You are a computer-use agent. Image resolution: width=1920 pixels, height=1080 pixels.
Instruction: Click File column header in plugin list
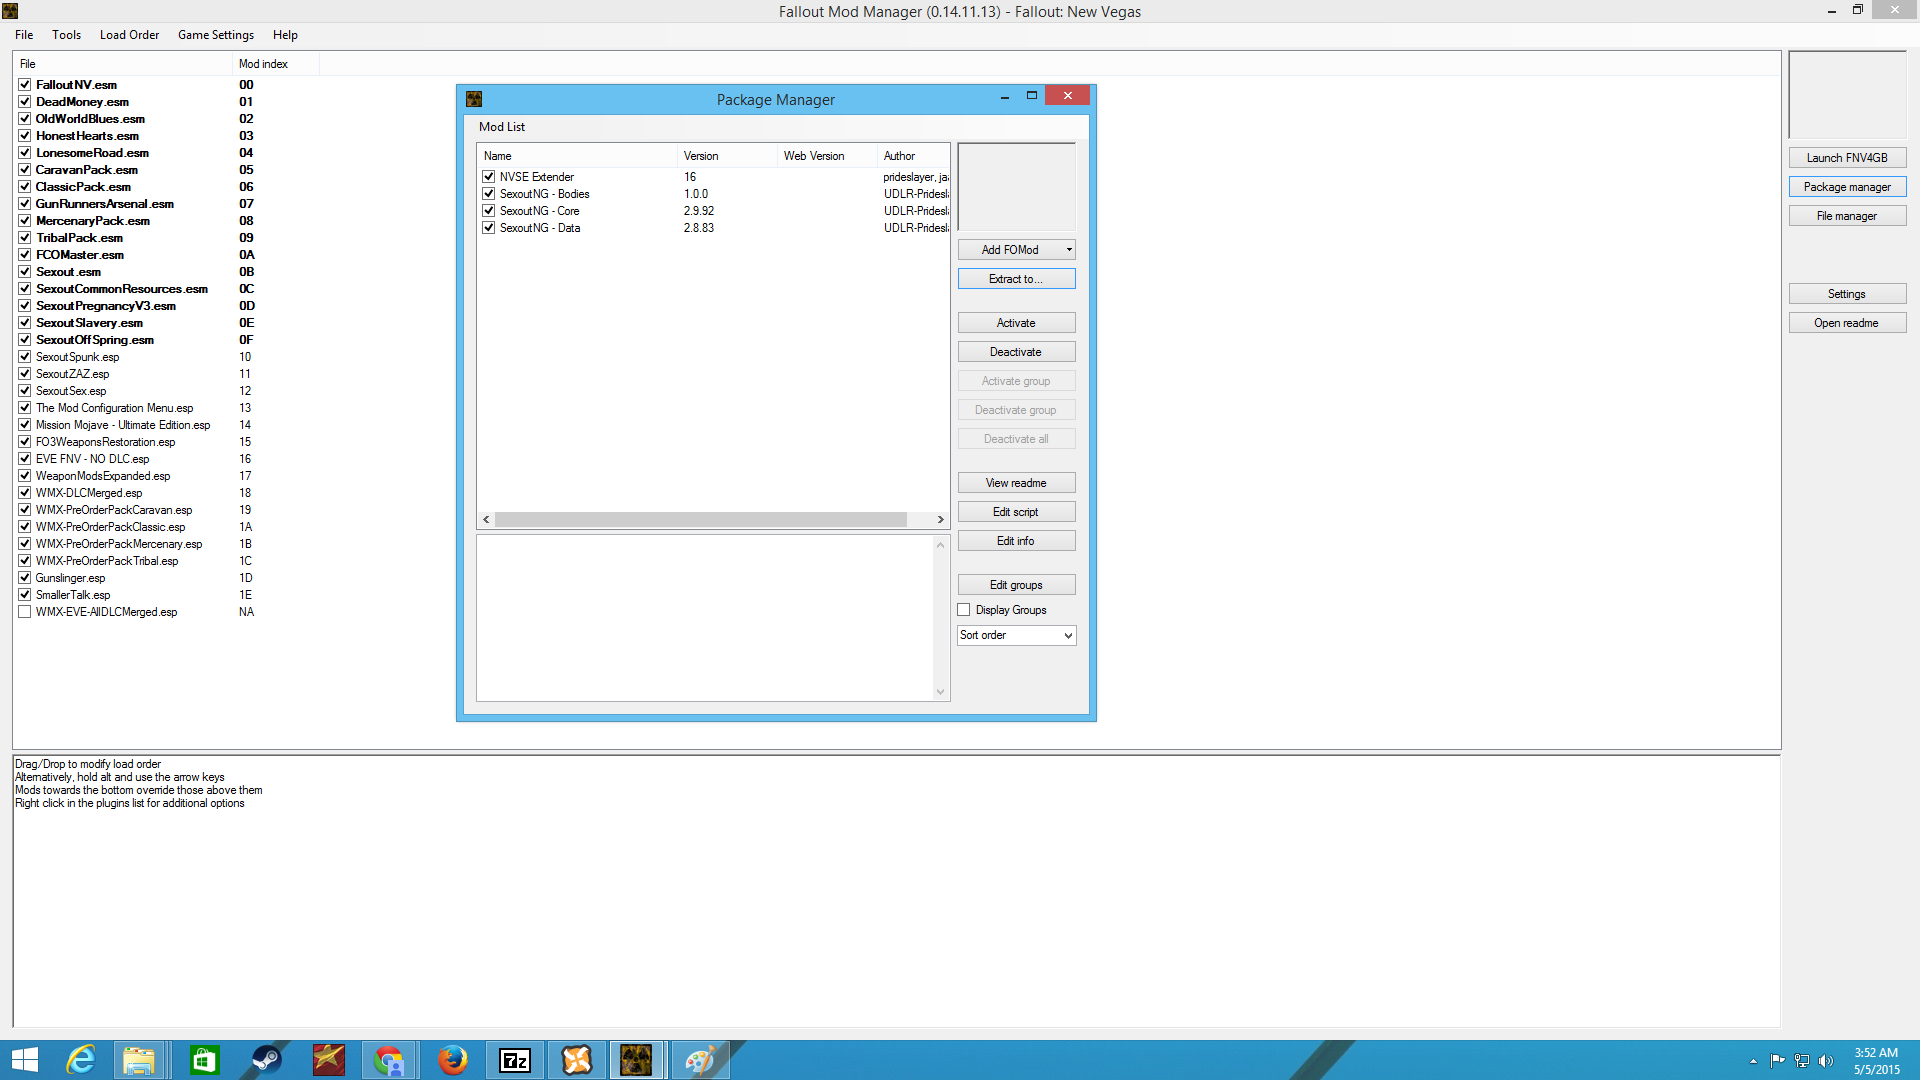click(x=124, y=64)
